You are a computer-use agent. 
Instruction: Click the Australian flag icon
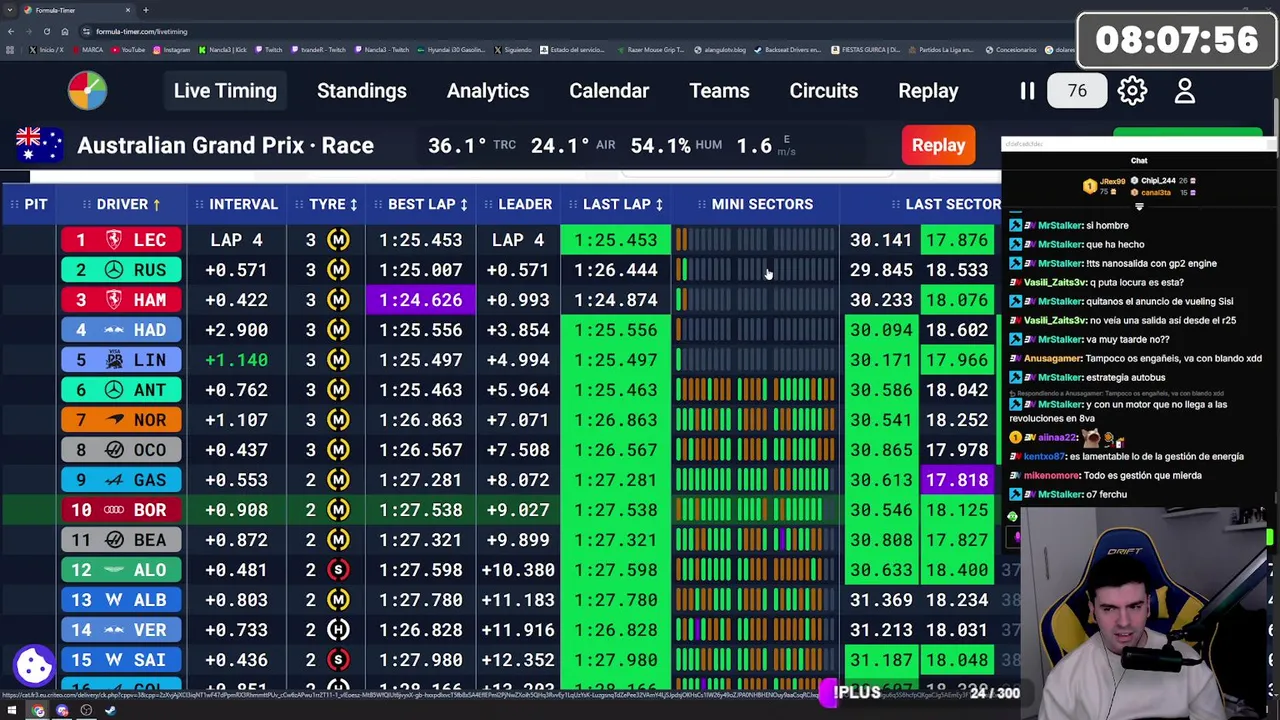pos(41,145)
